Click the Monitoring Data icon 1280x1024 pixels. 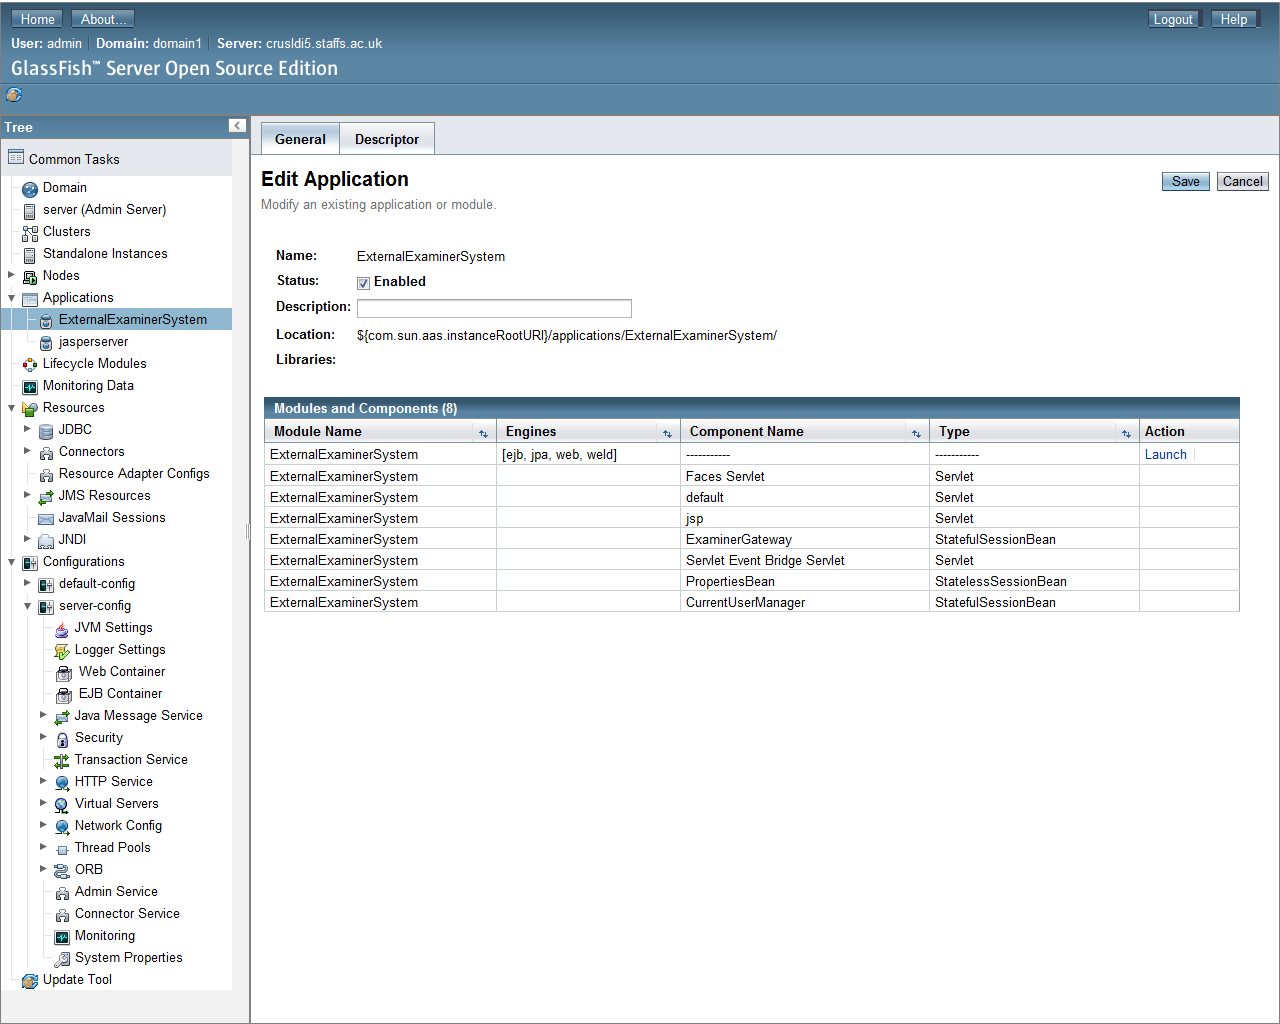[x=30, y=386]
